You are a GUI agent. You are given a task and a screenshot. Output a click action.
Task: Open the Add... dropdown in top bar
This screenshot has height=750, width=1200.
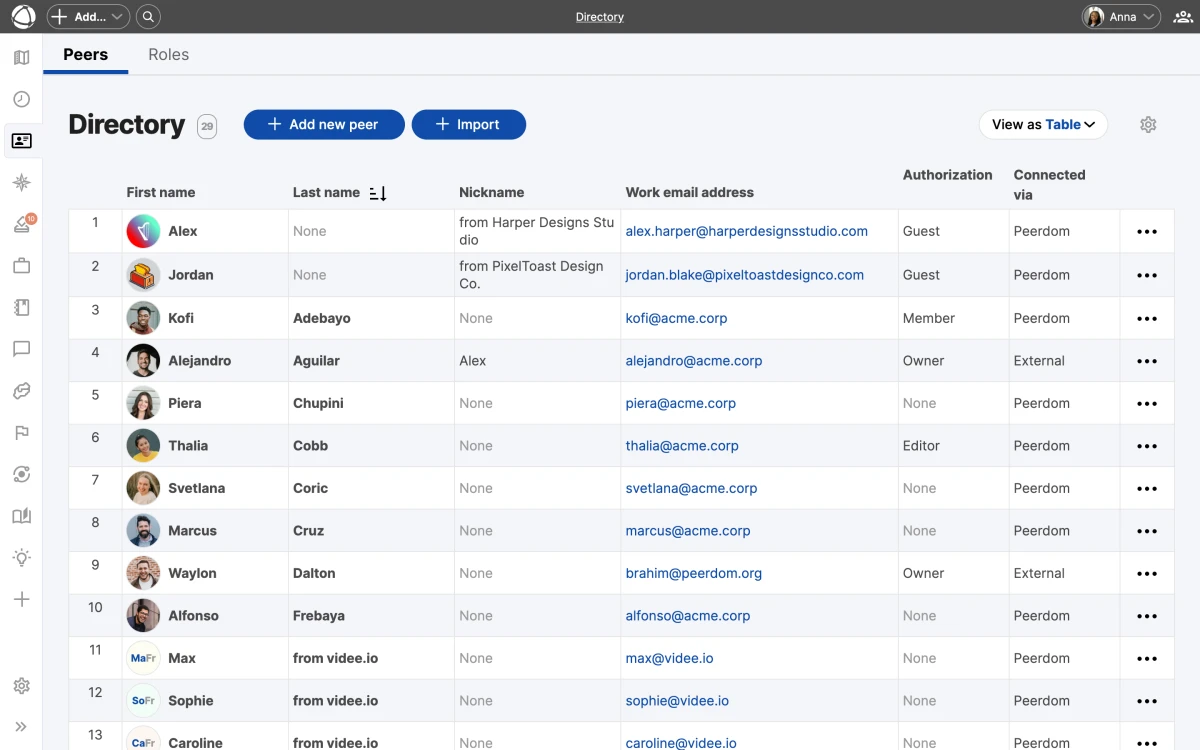(87, 16)
